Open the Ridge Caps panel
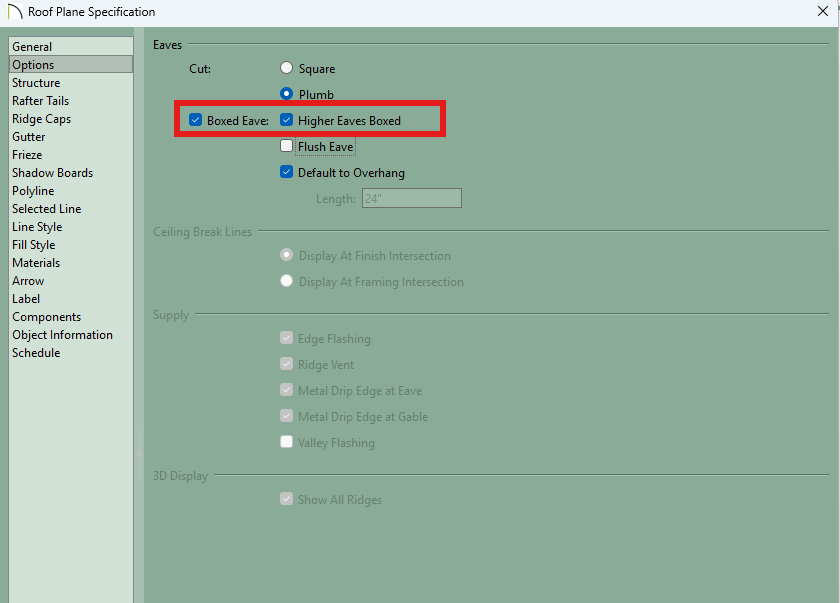 pos(41,119)
